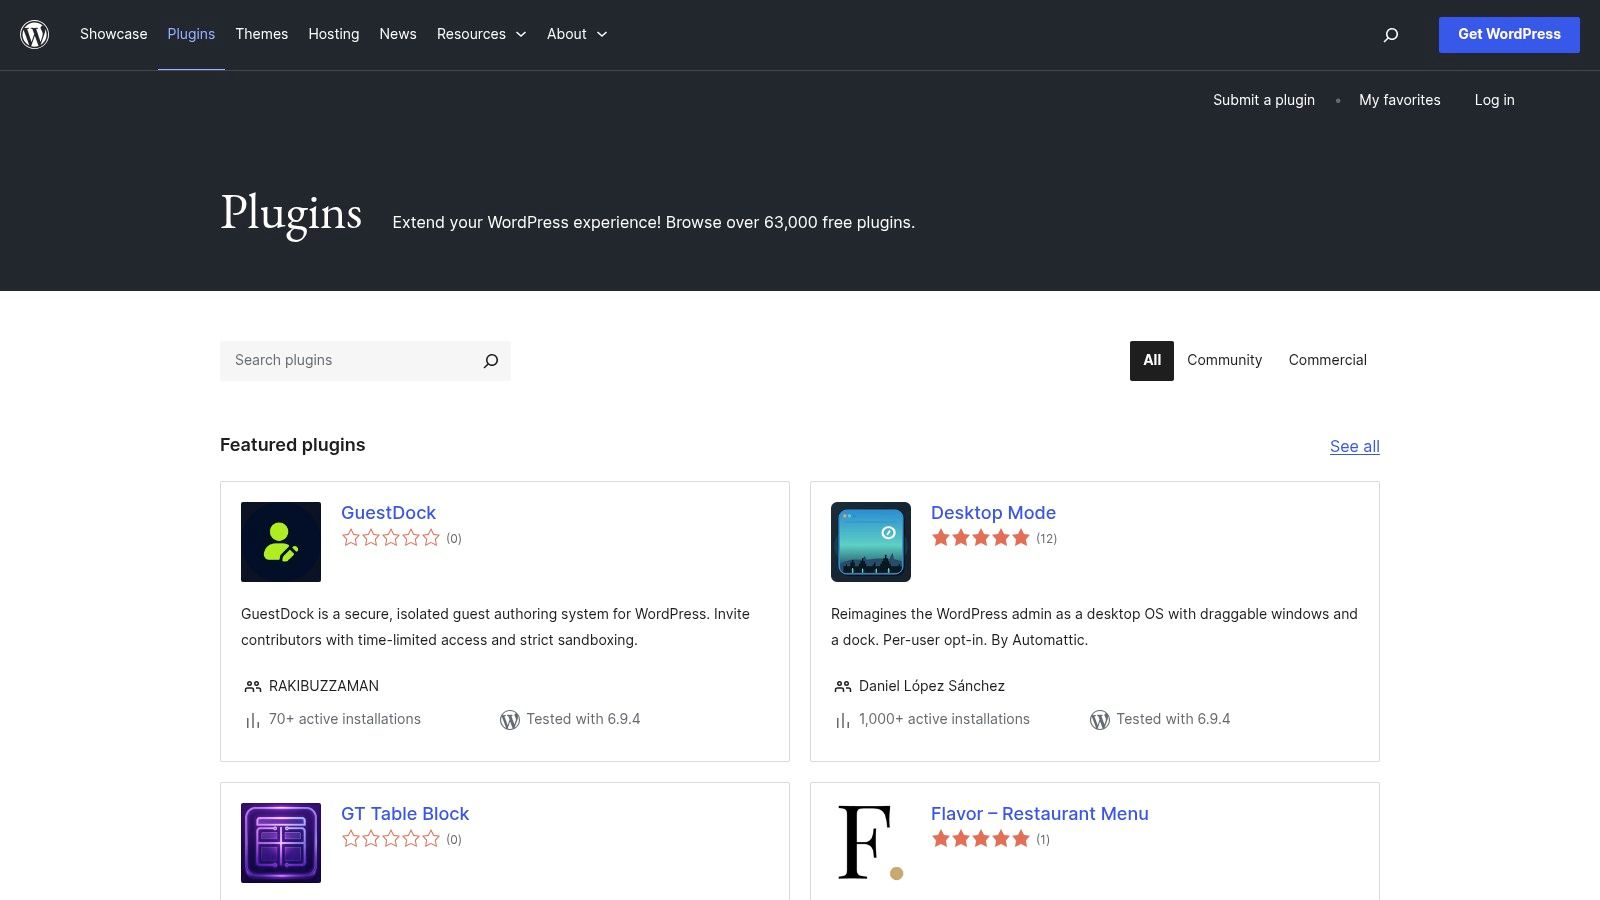Click the Log in link
The height and width of the screenshot is (900, 1600).
tap(1495, 100)
